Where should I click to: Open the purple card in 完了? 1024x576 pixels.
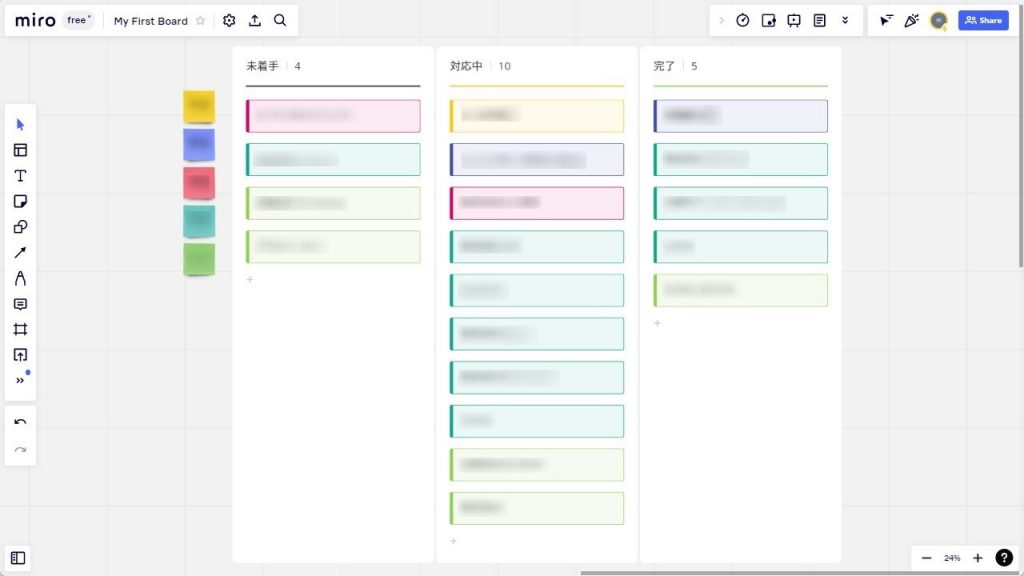point(741,116)
